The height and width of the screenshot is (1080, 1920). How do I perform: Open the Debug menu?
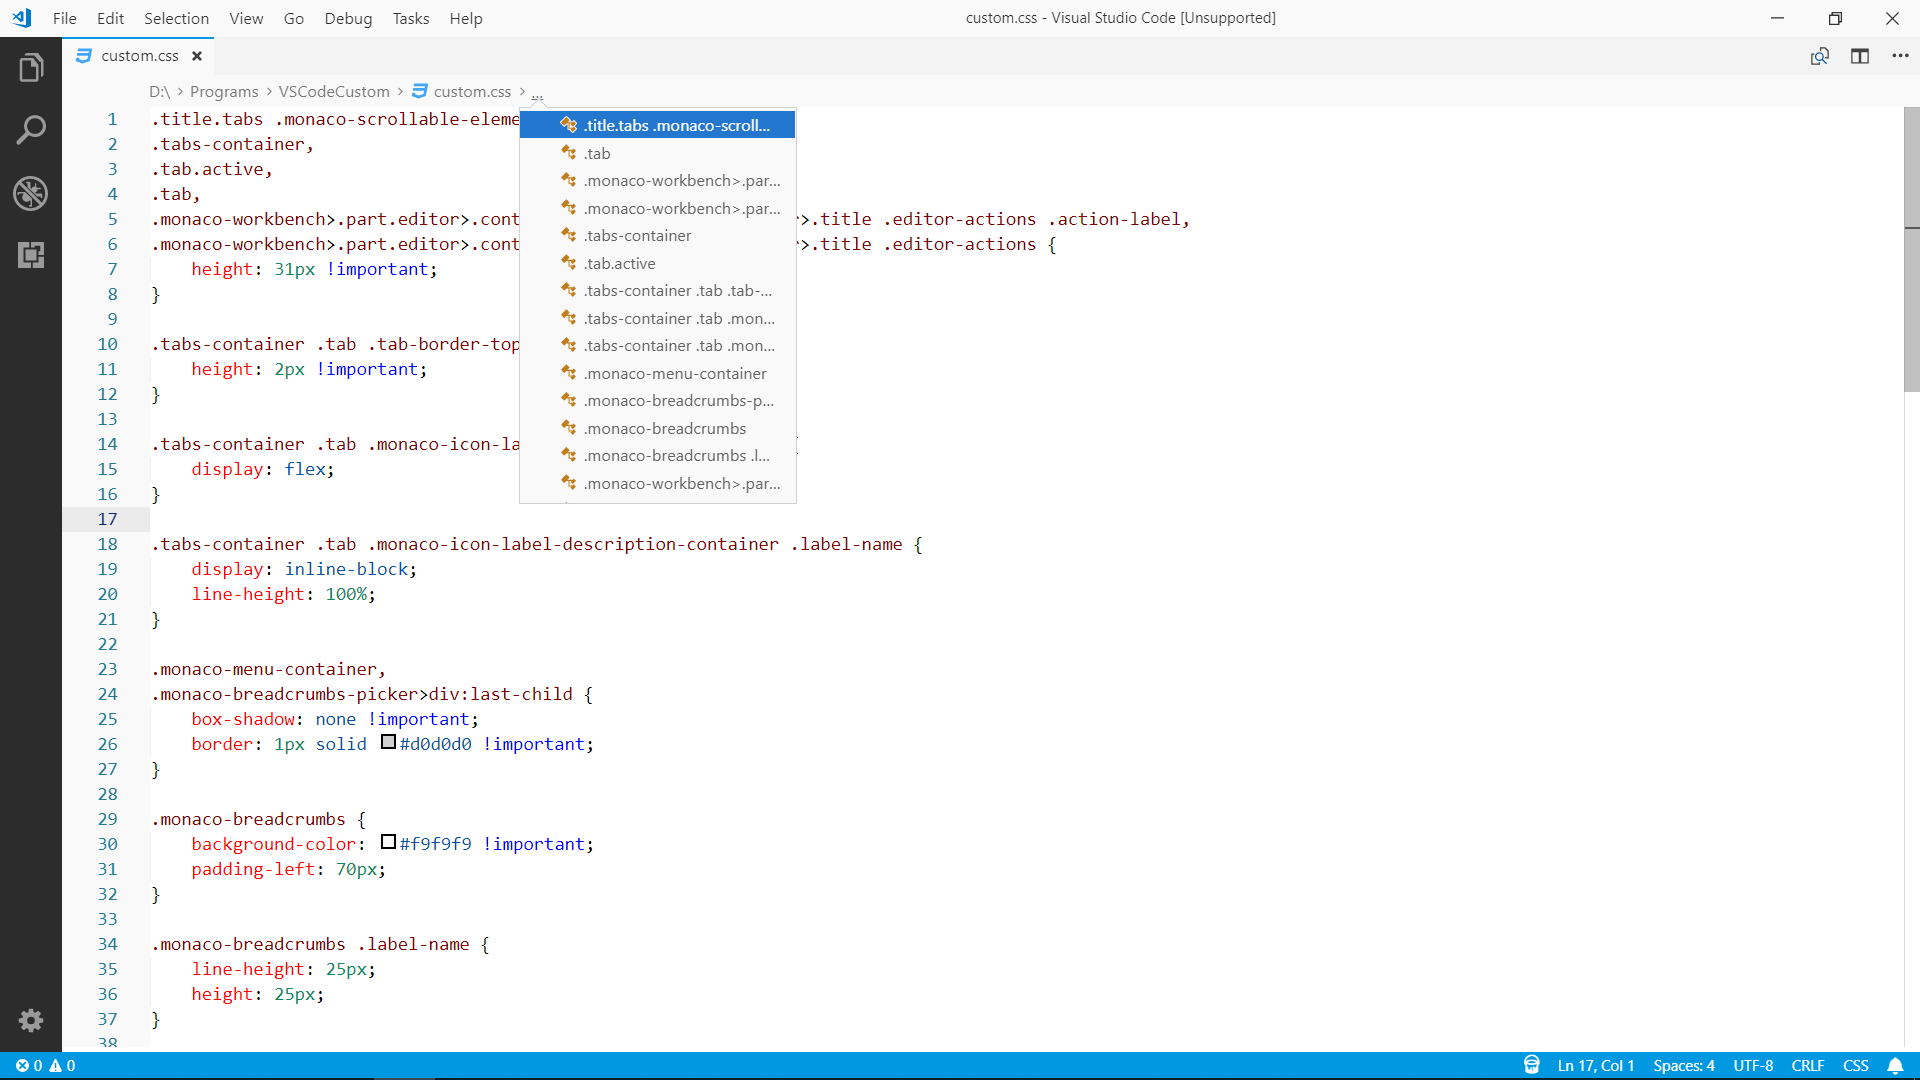coord(348,18)
